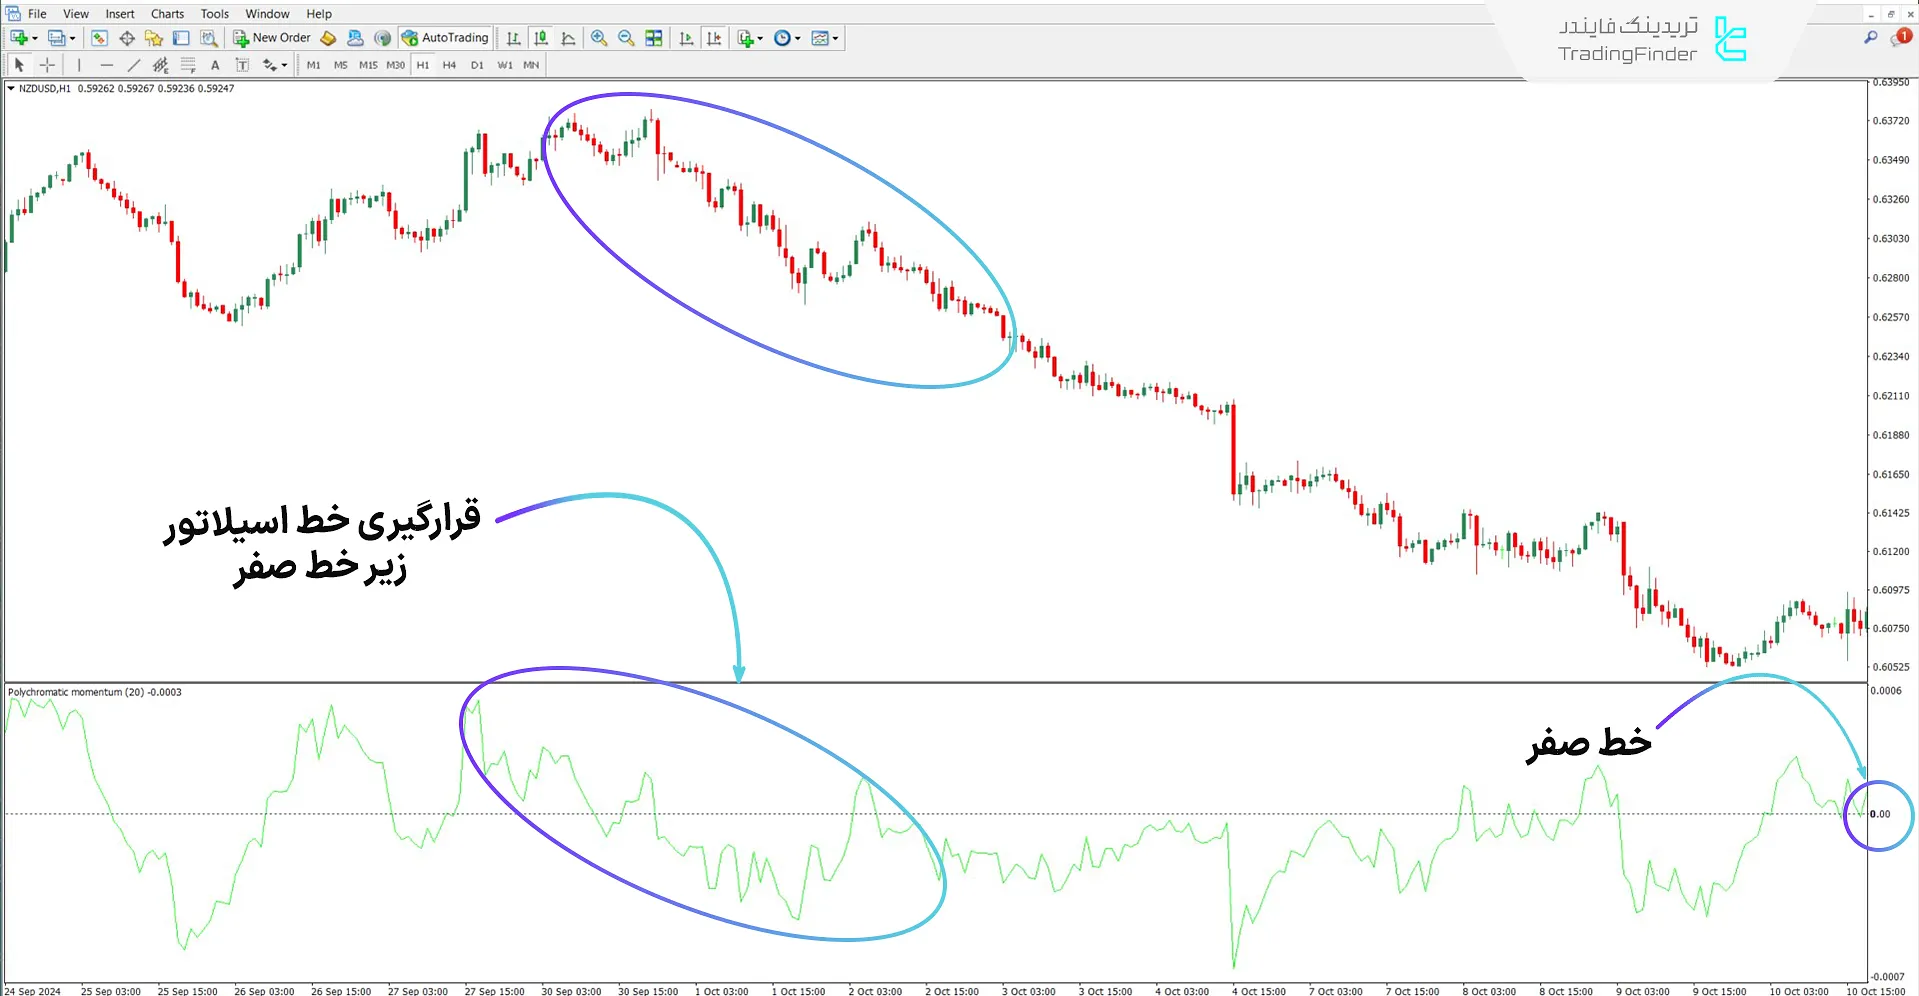
Task: Click the Text label insertion icon
Action: click(241, 64)
